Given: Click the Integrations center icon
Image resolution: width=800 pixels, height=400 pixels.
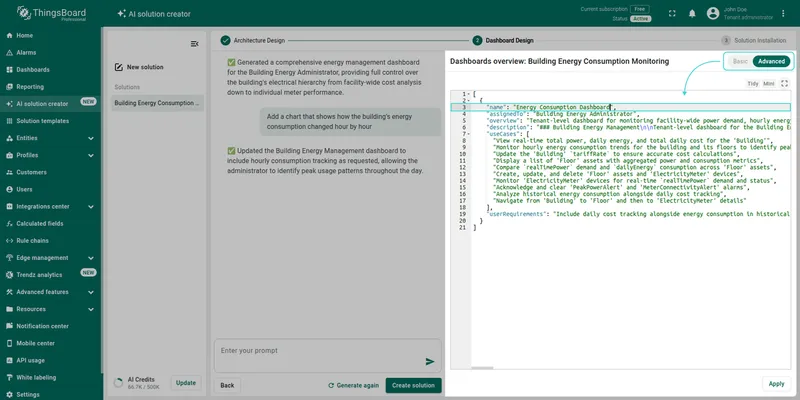Looking at the screenshot, I should (9, 207).
